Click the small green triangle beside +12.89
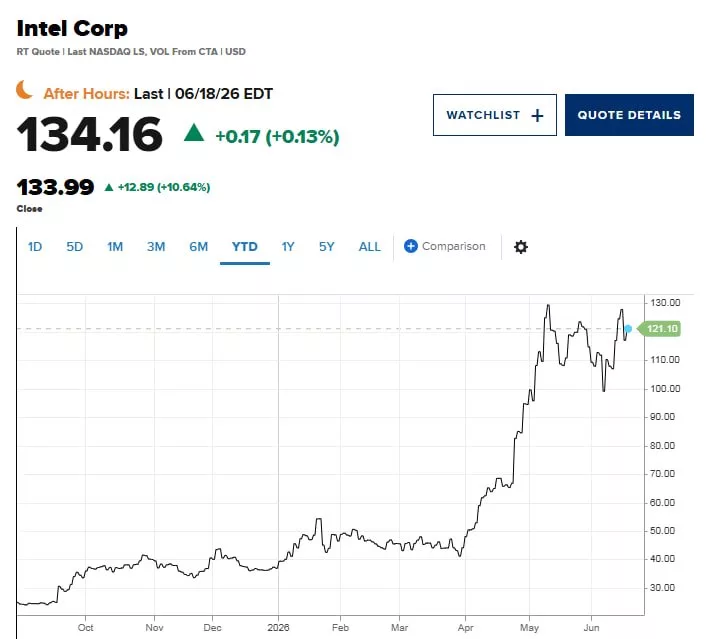This screenshot has height=639, width=714. (109, 187)
